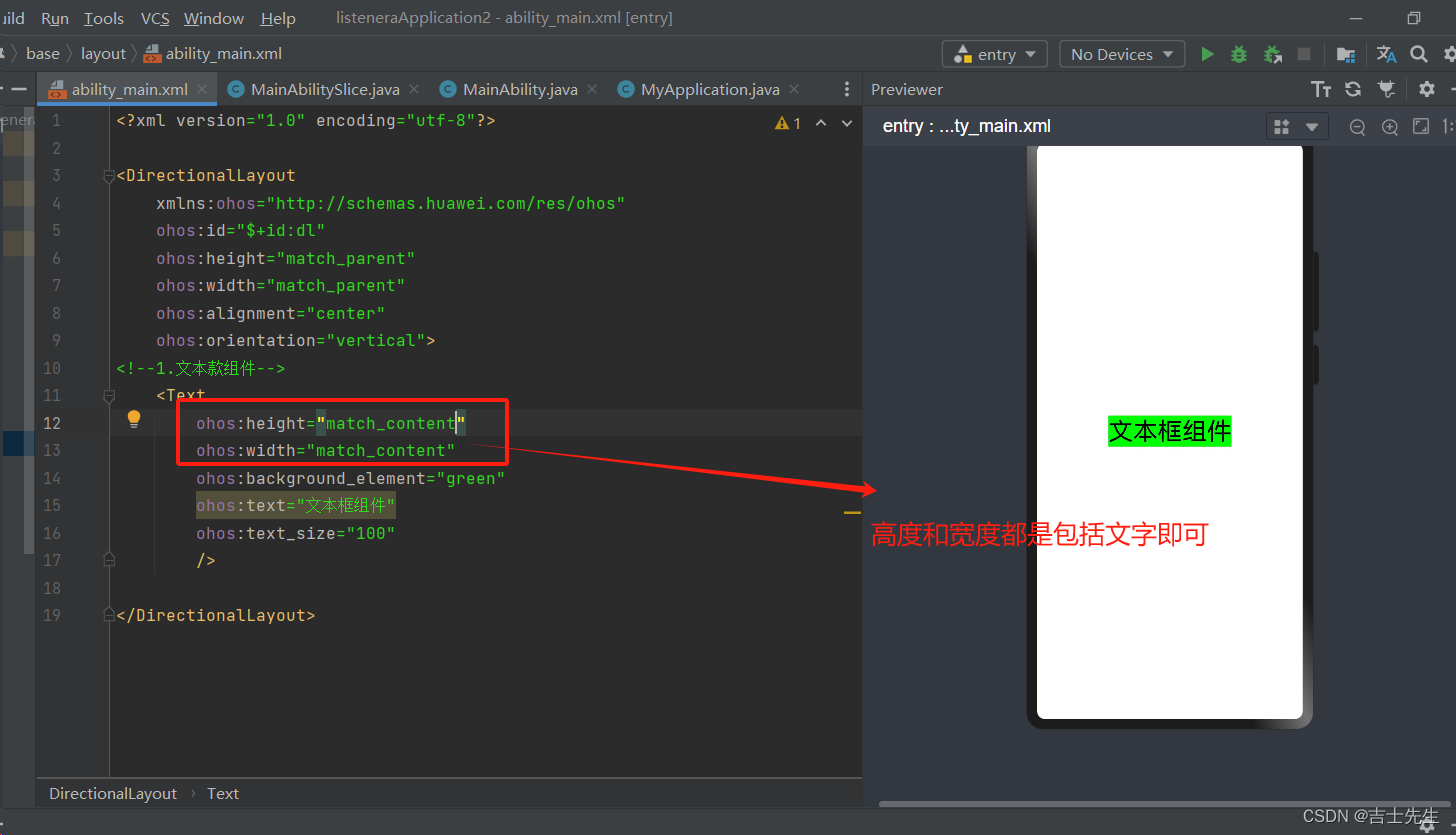Close the MainAbility.java tab
This screenshot has width=1456, height=835.
pyautogui.click(x=592, y=89)
